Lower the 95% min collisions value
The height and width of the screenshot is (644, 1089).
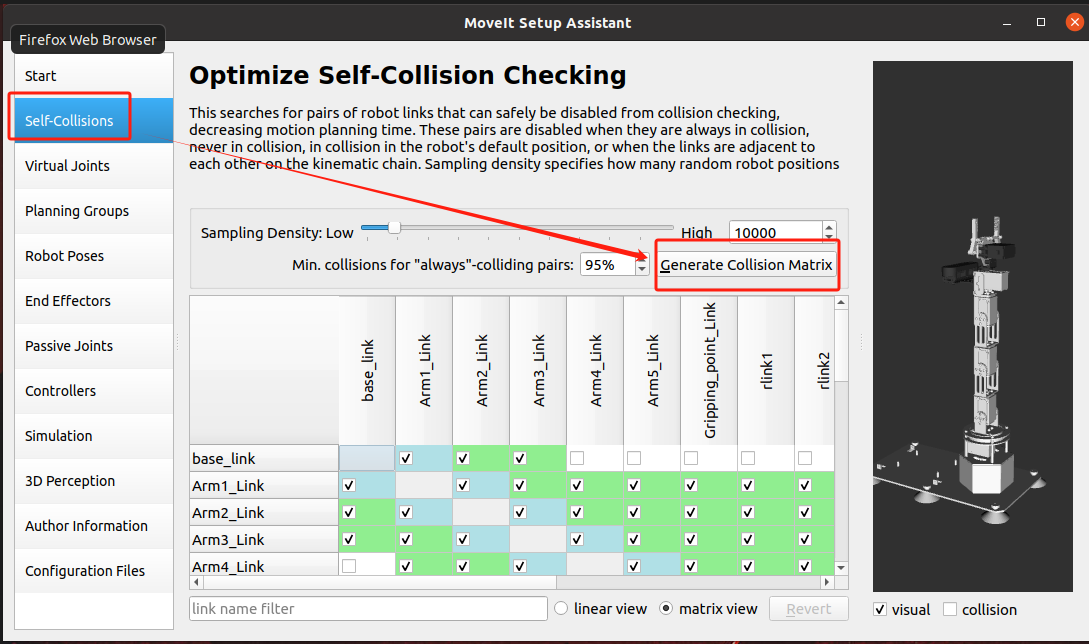[x=642, y=269]
